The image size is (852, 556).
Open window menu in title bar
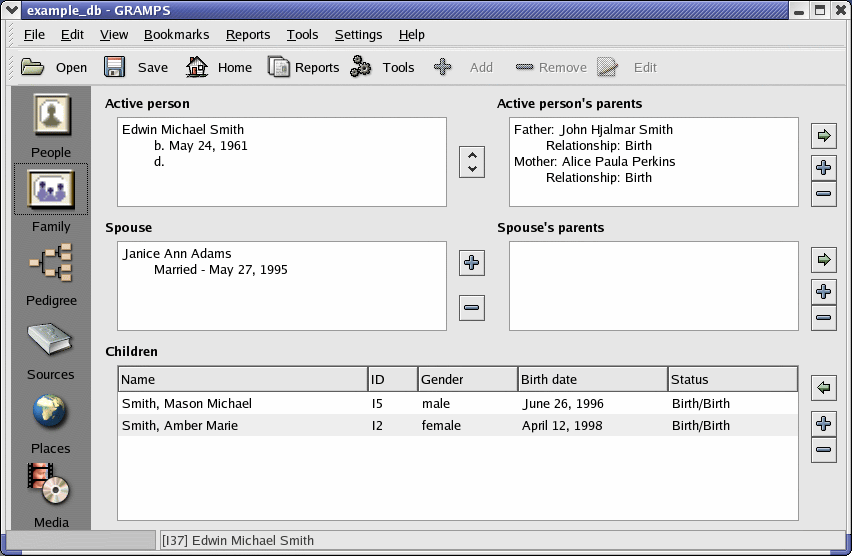[13, 10]
